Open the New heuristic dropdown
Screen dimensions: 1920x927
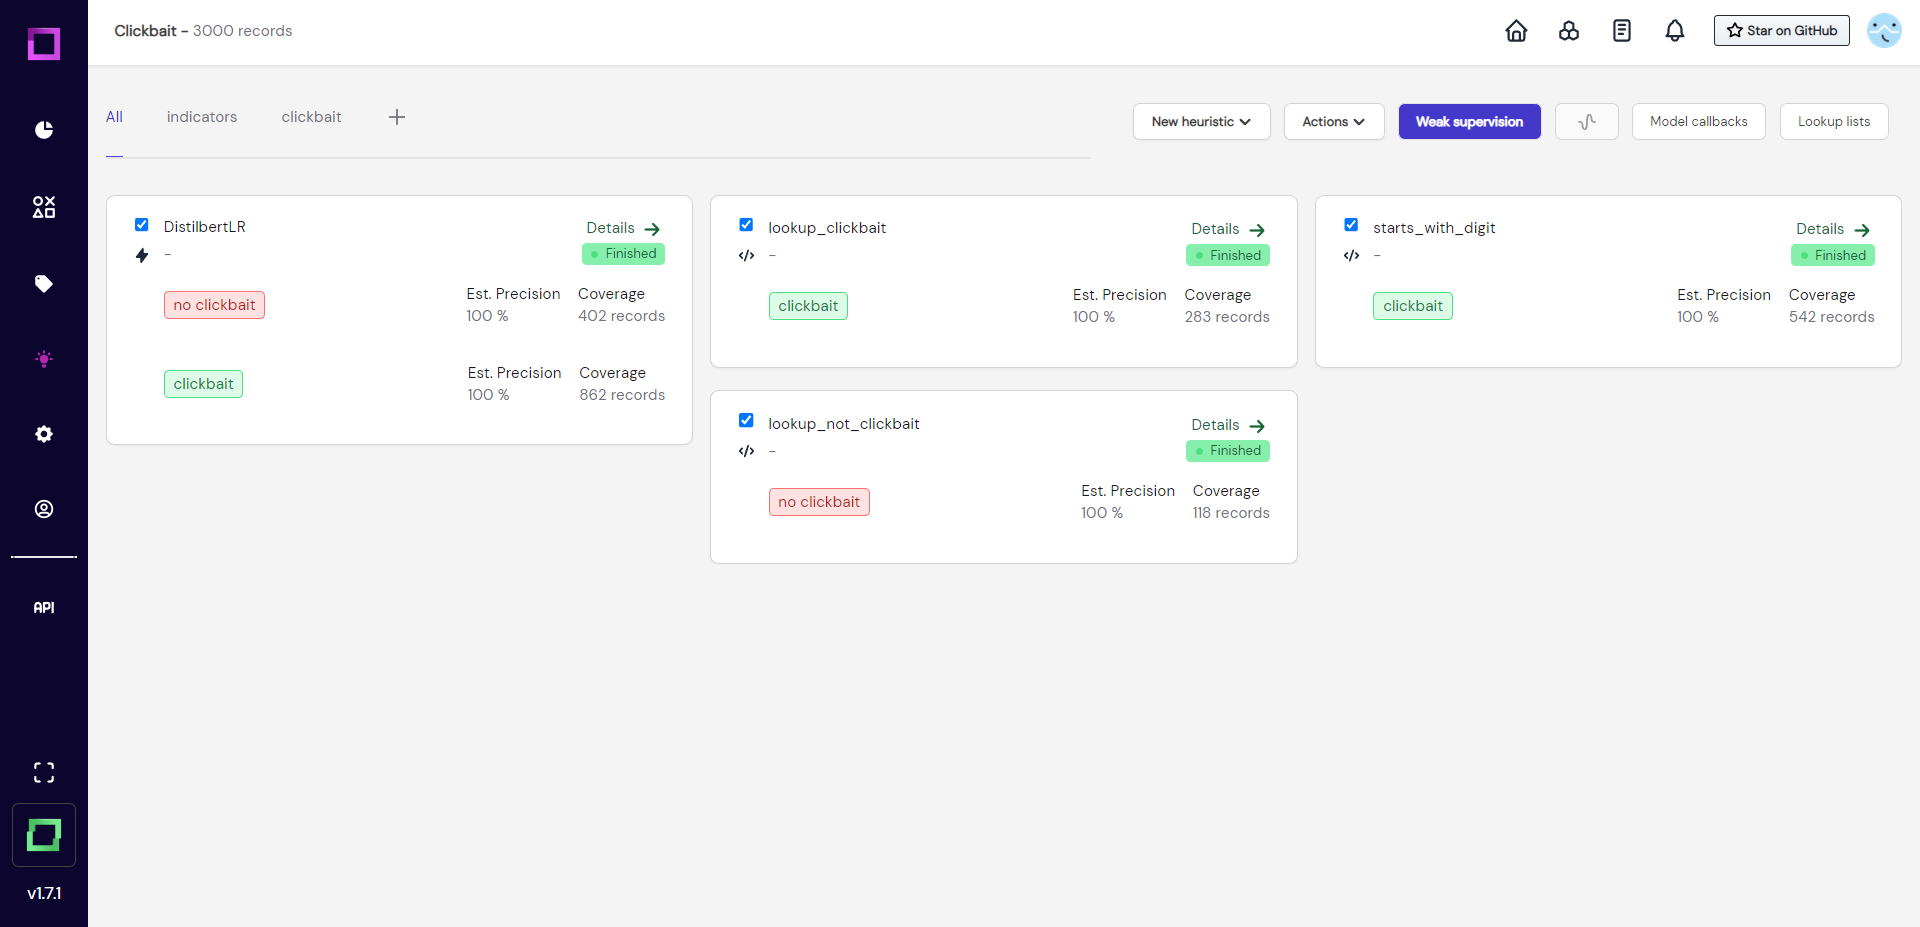(x=1201, y=122)
